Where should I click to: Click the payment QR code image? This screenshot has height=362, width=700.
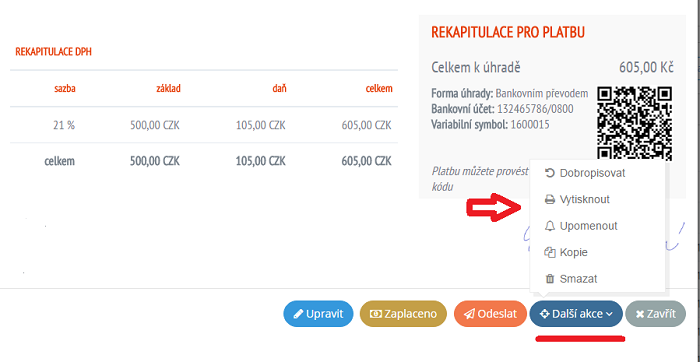[x=635, y=124]
